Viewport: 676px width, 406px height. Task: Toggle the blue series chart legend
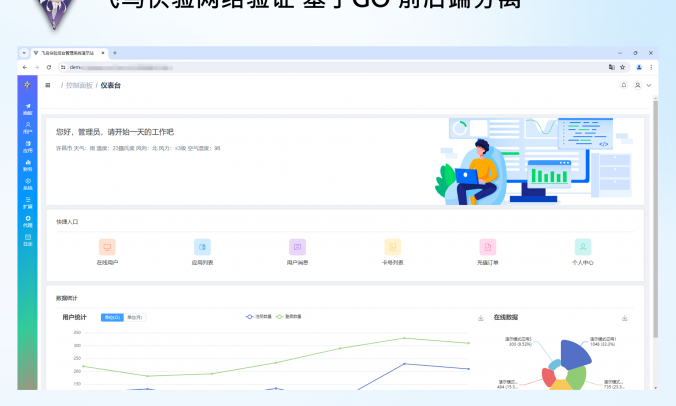click(258, 316)
